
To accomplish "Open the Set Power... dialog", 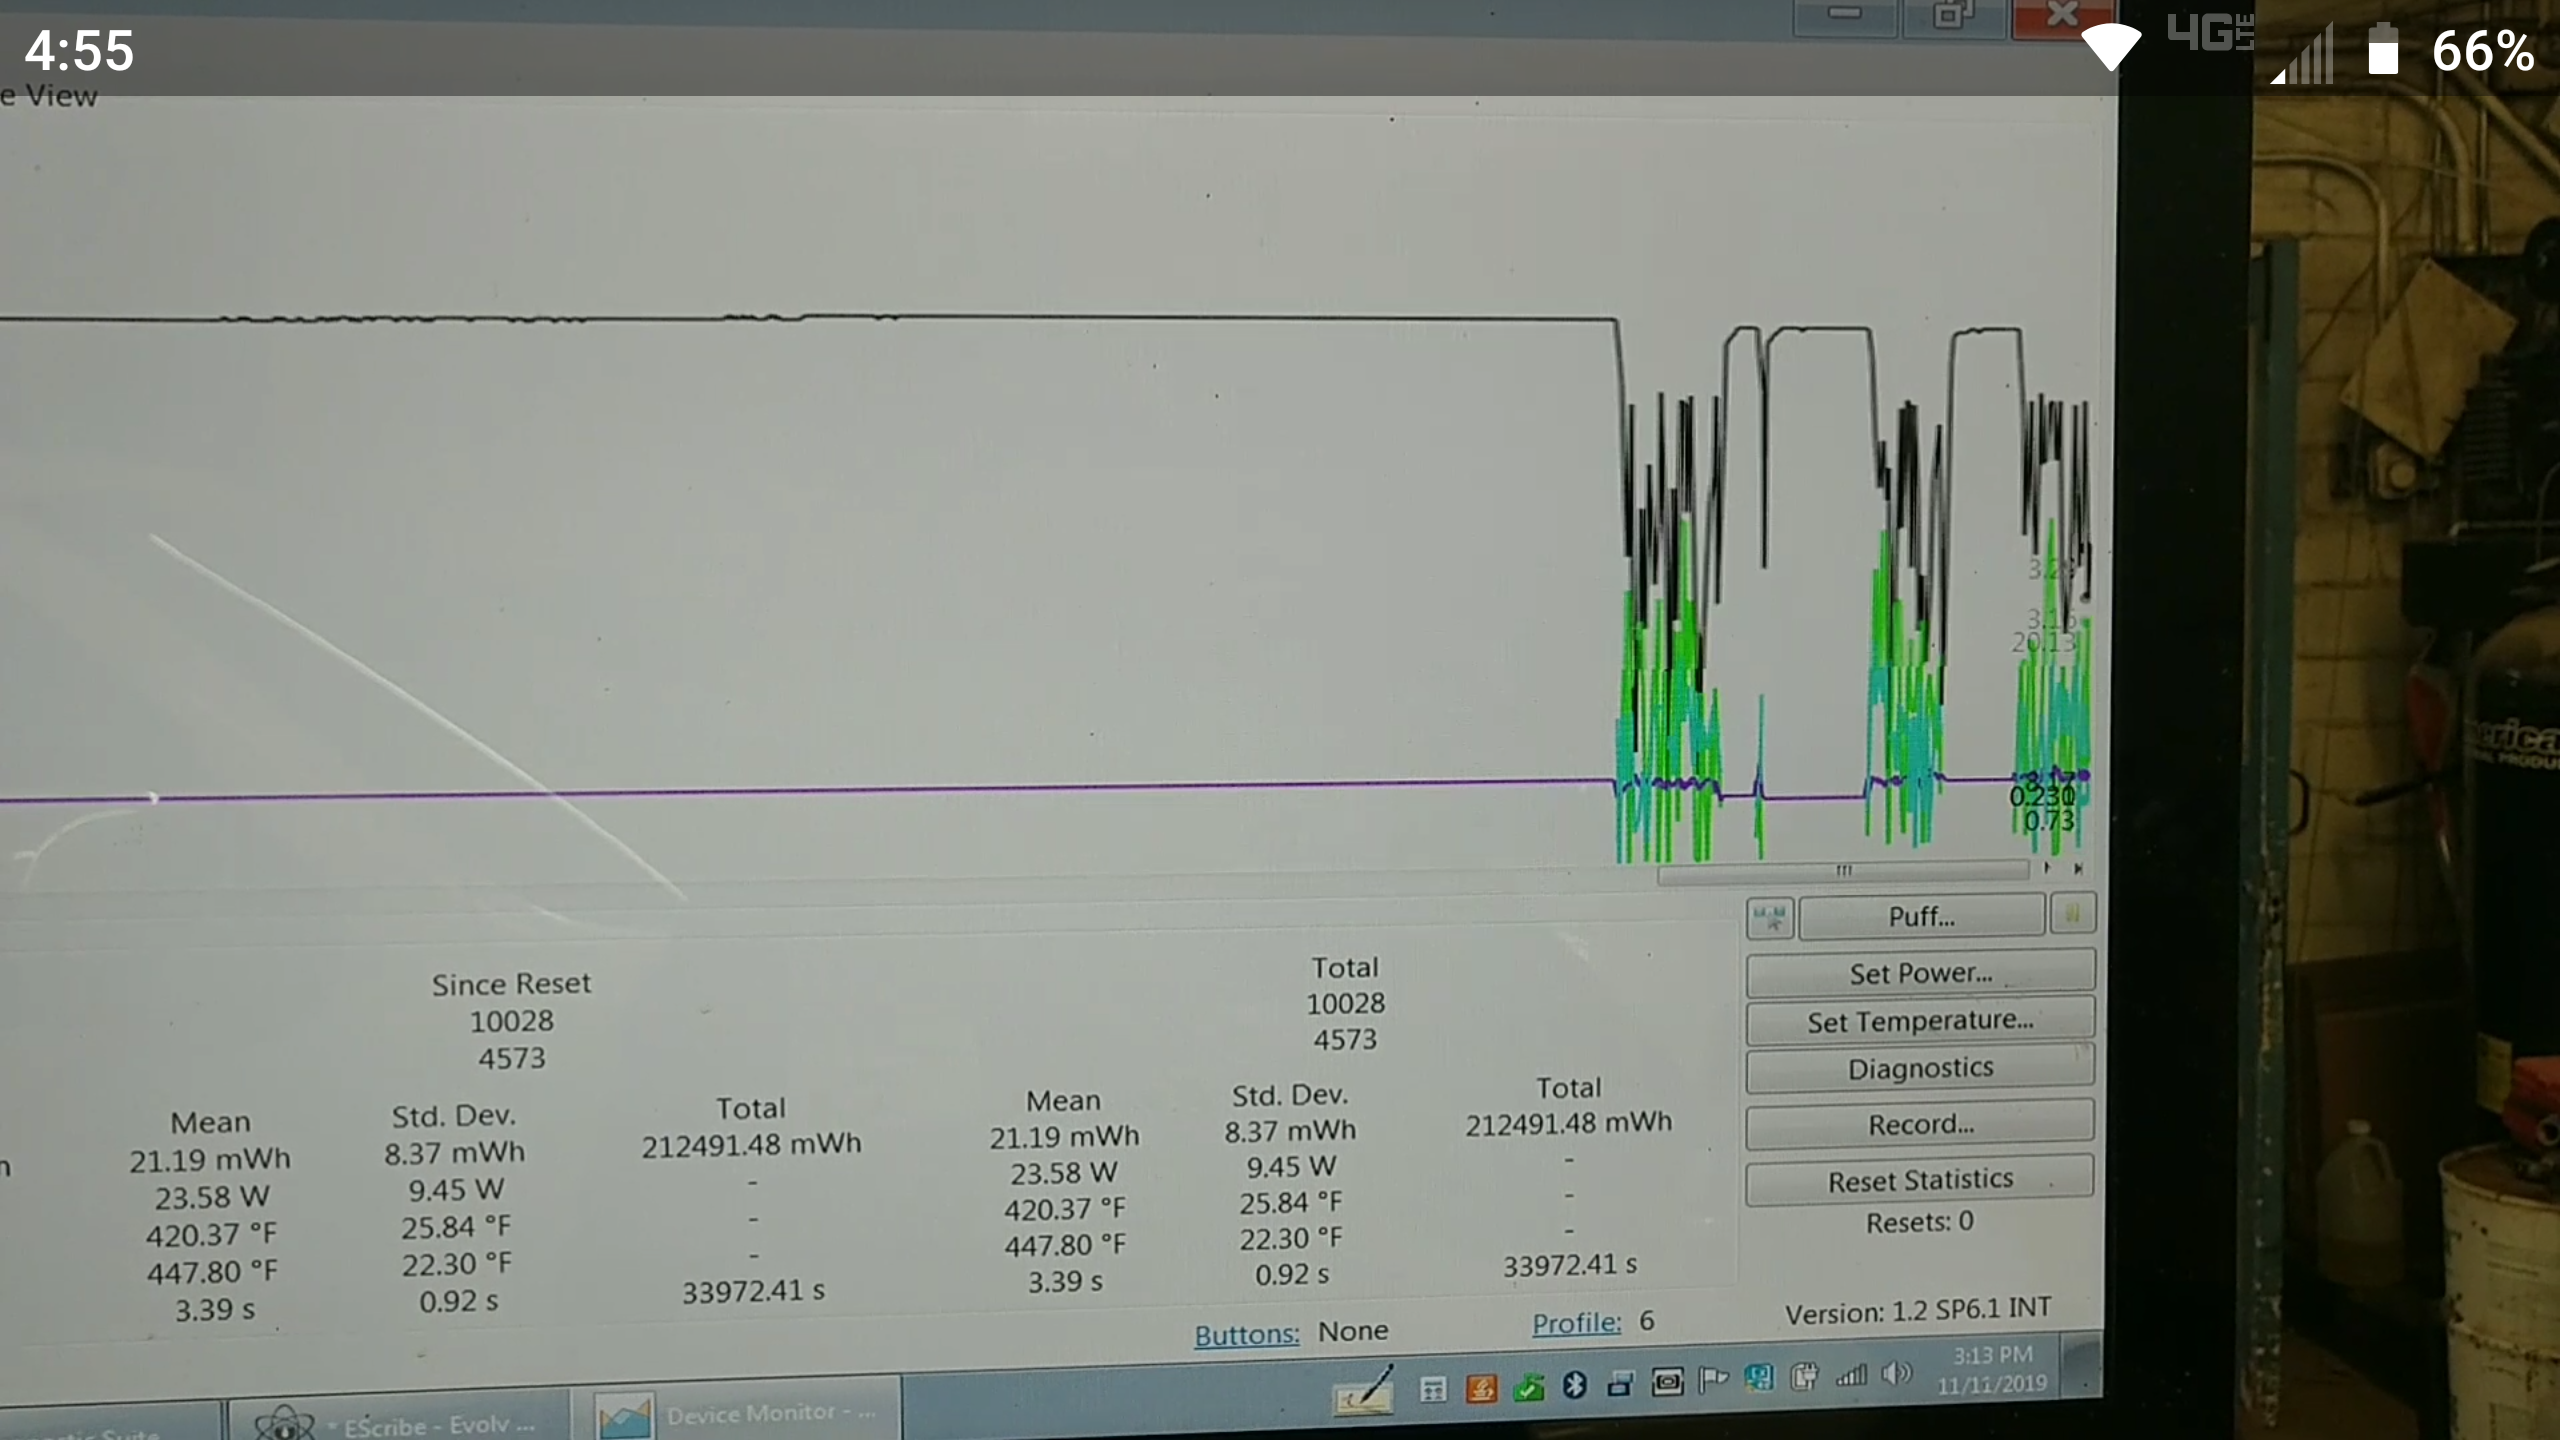I will 1919,973.
